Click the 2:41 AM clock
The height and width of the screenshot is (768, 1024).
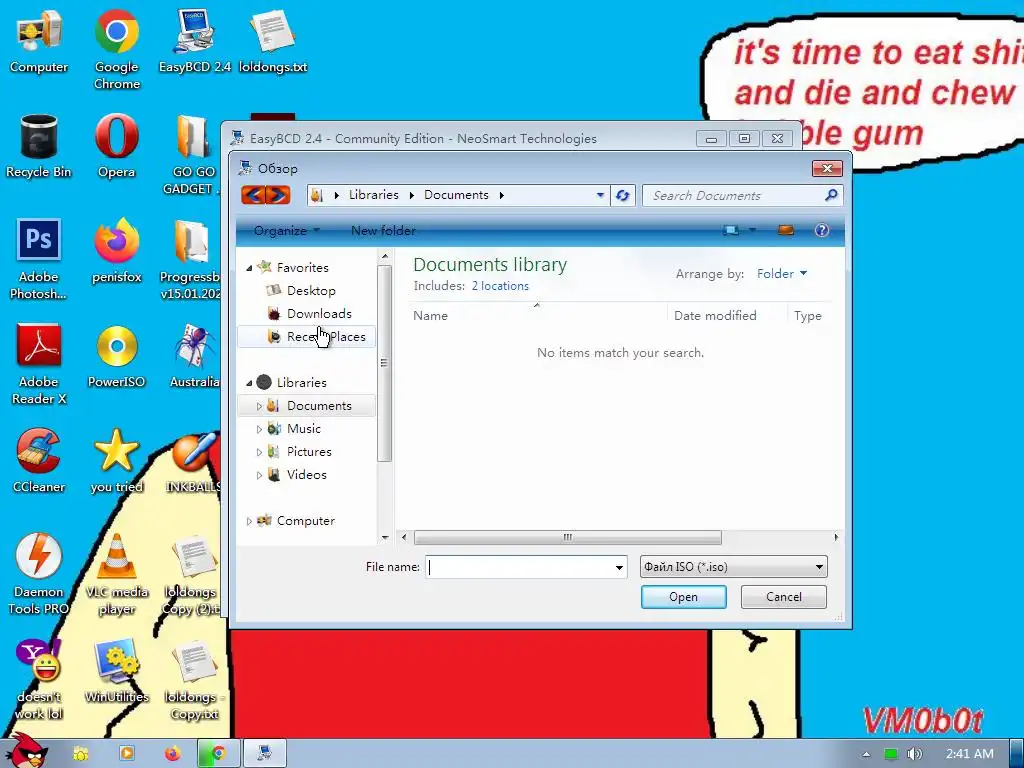point(970,754)
